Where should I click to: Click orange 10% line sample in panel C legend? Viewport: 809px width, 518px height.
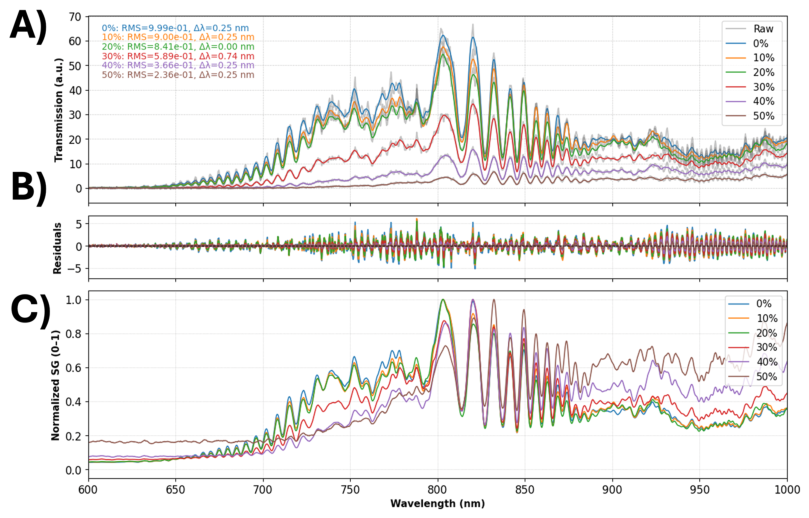tap(739, 318)
